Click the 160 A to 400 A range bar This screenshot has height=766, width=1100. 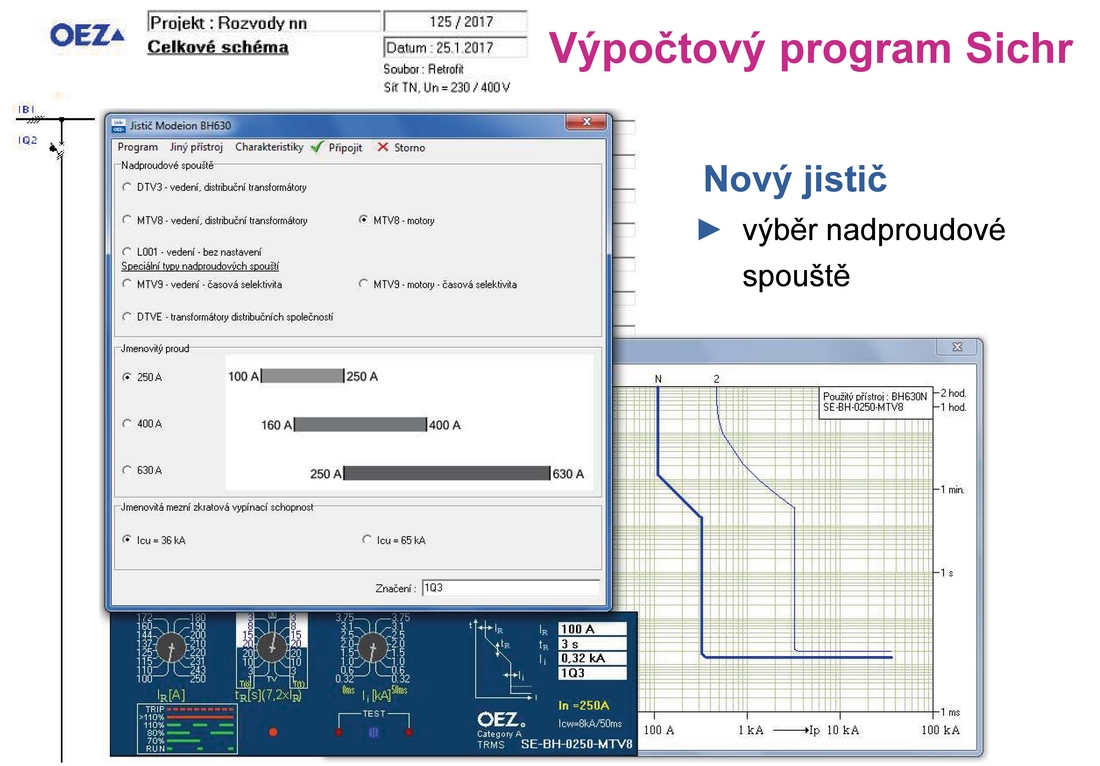click(x=361, y=424)
